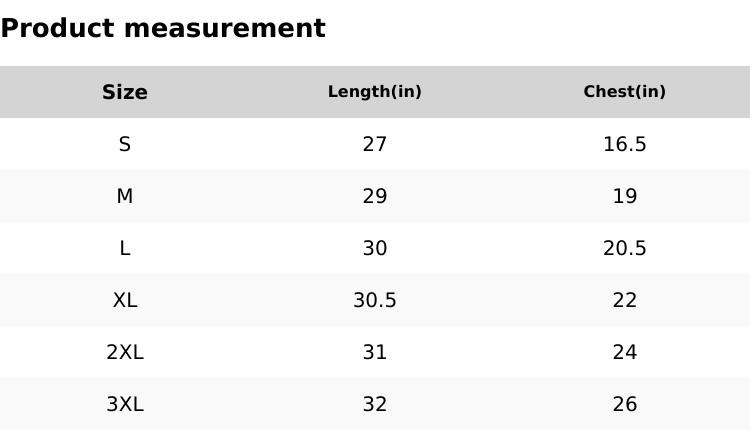Select the chest value 24

tap(625, 353)
